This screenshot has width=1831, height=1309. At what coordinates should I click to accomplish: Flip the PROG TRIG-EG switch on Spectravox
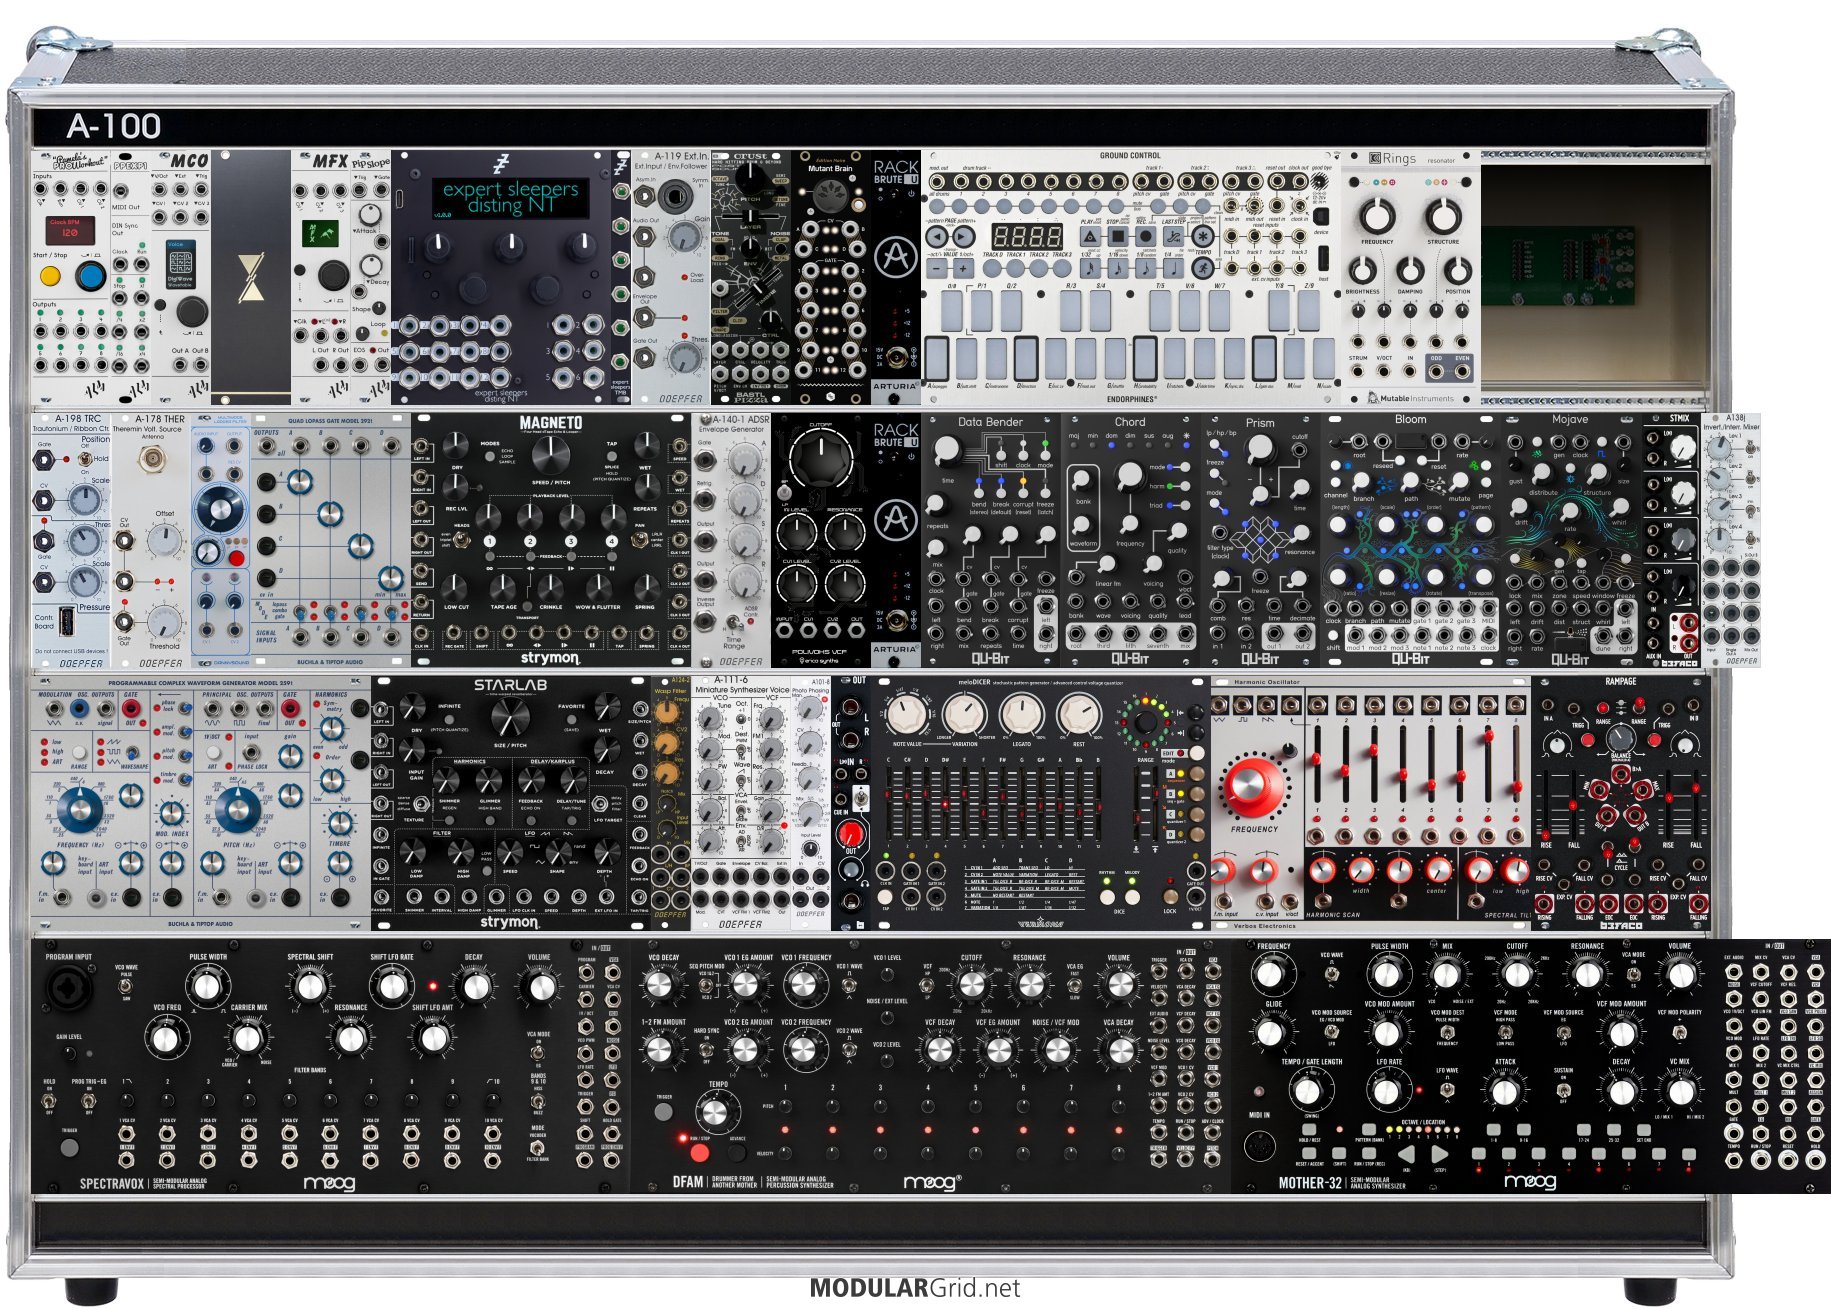(x=89, y=1101)
